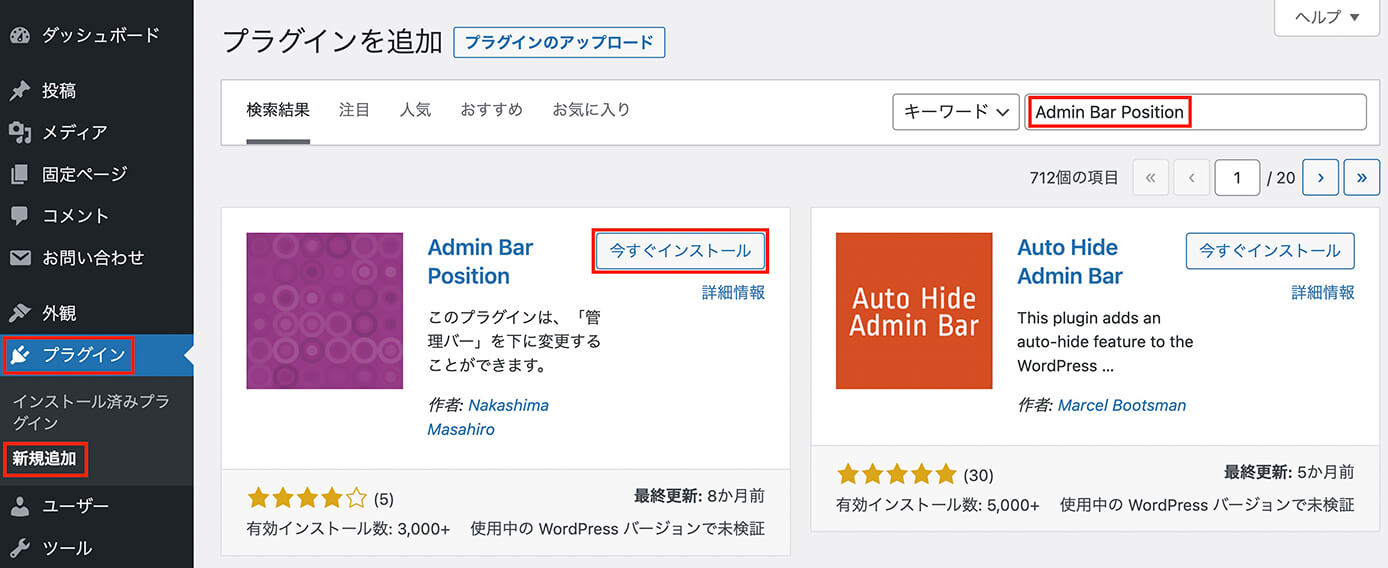
Task: Click the 固定ページ pages icon
Action: point(20,174)
